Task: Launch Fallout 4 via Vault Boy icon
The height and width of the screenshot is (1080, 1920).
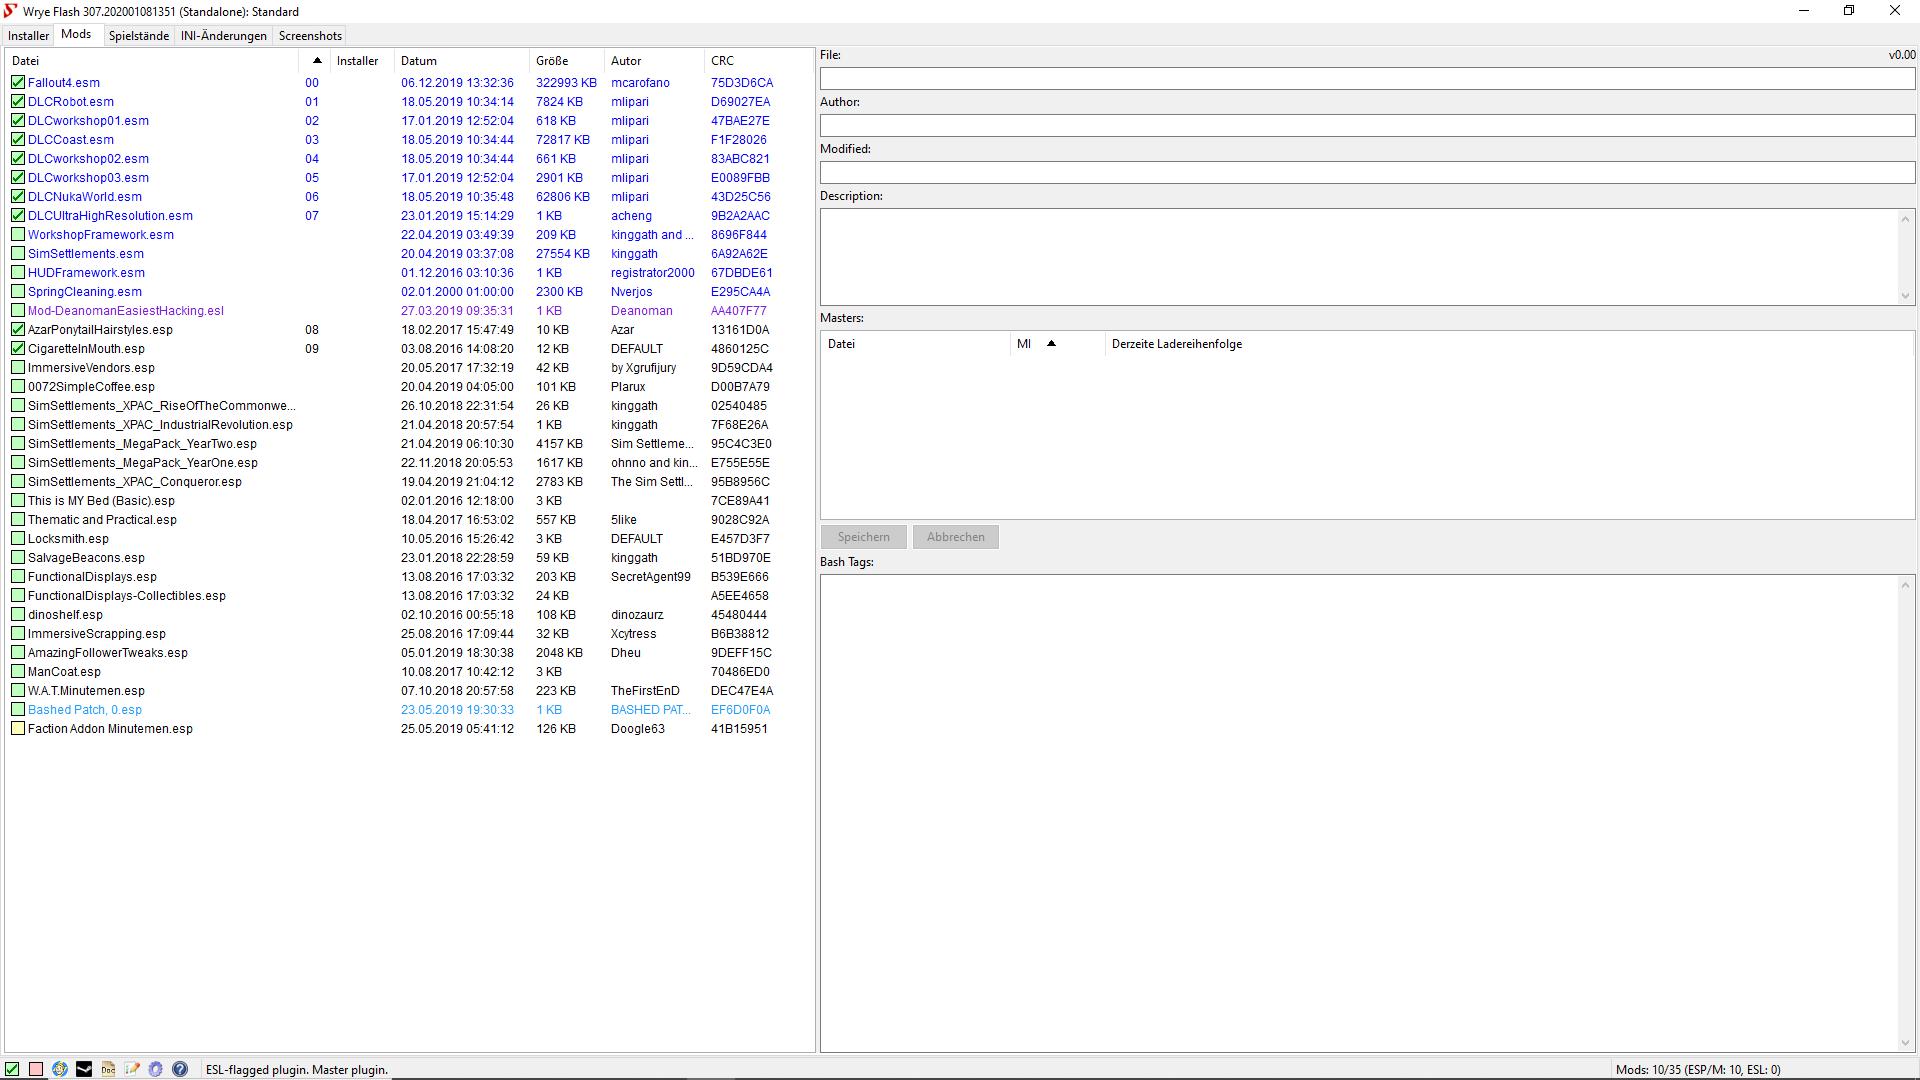Action: coord(60,1069)
